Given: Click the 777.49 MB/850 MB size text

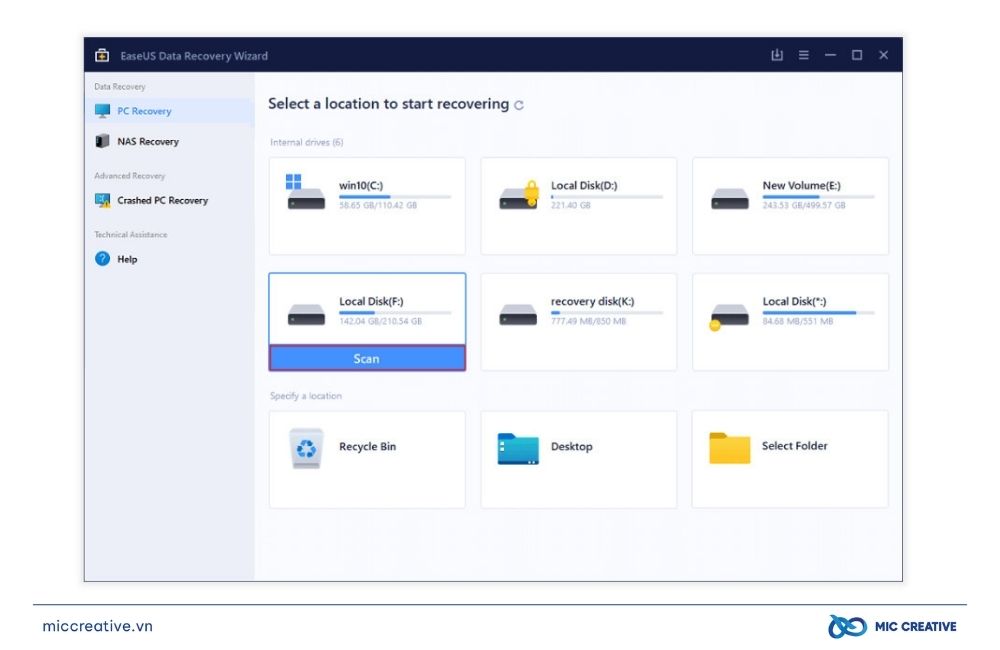Looking at the screenshot, I should tap(588, 321).
